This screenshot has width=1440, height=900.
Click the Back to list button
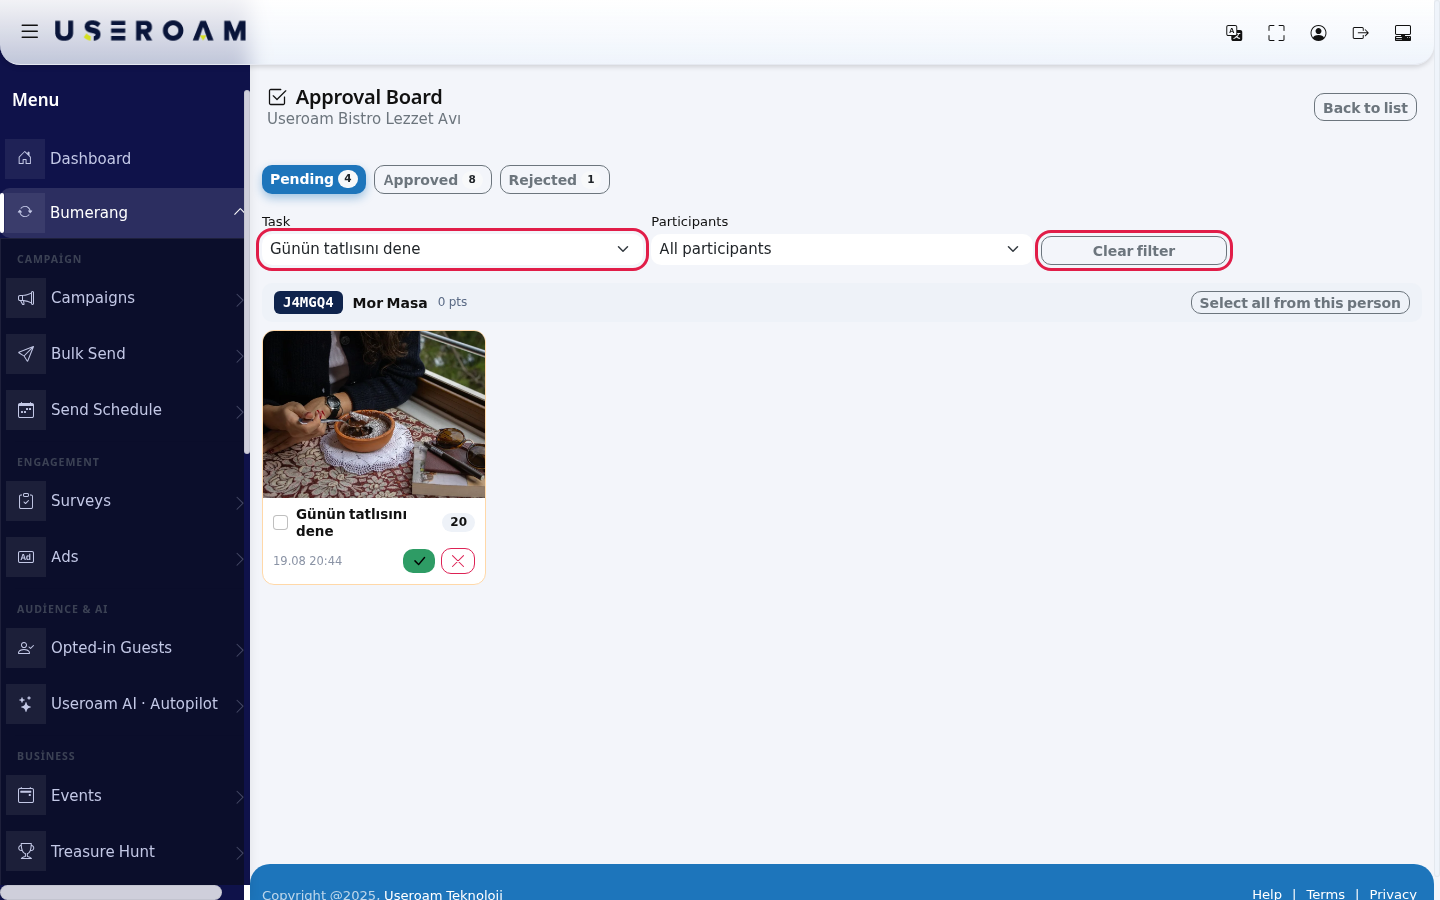point(1365,108)
